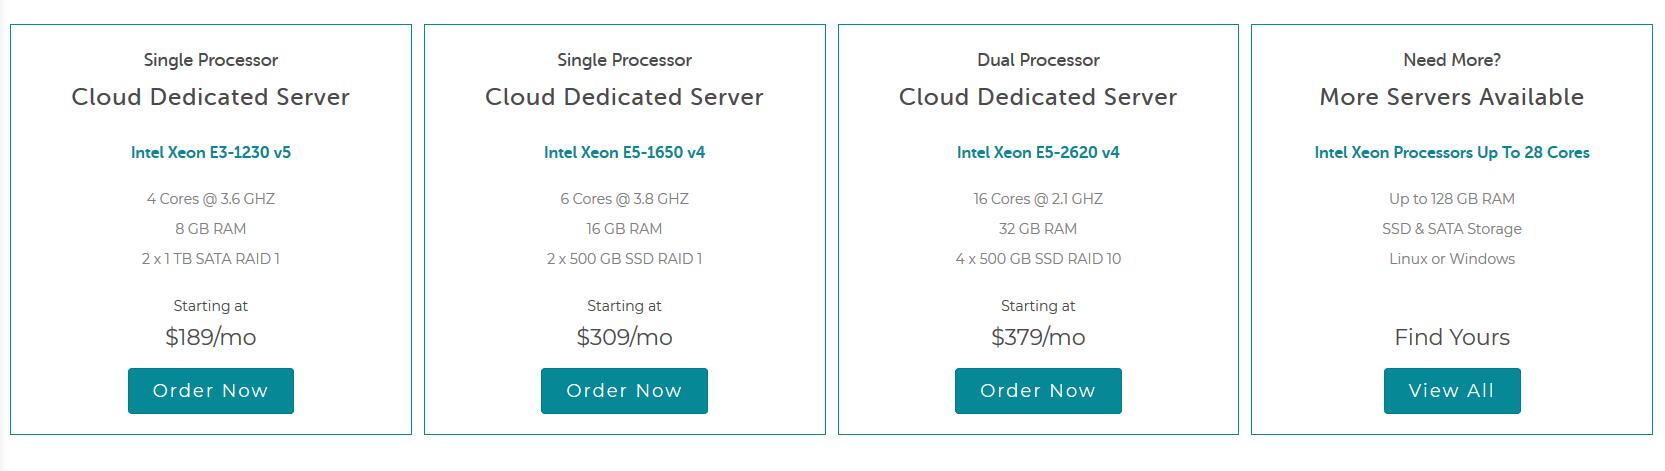Select the Intel Xeon E3-1230 v5 link
Screen dimensions: 1665x471
(211, 153)
